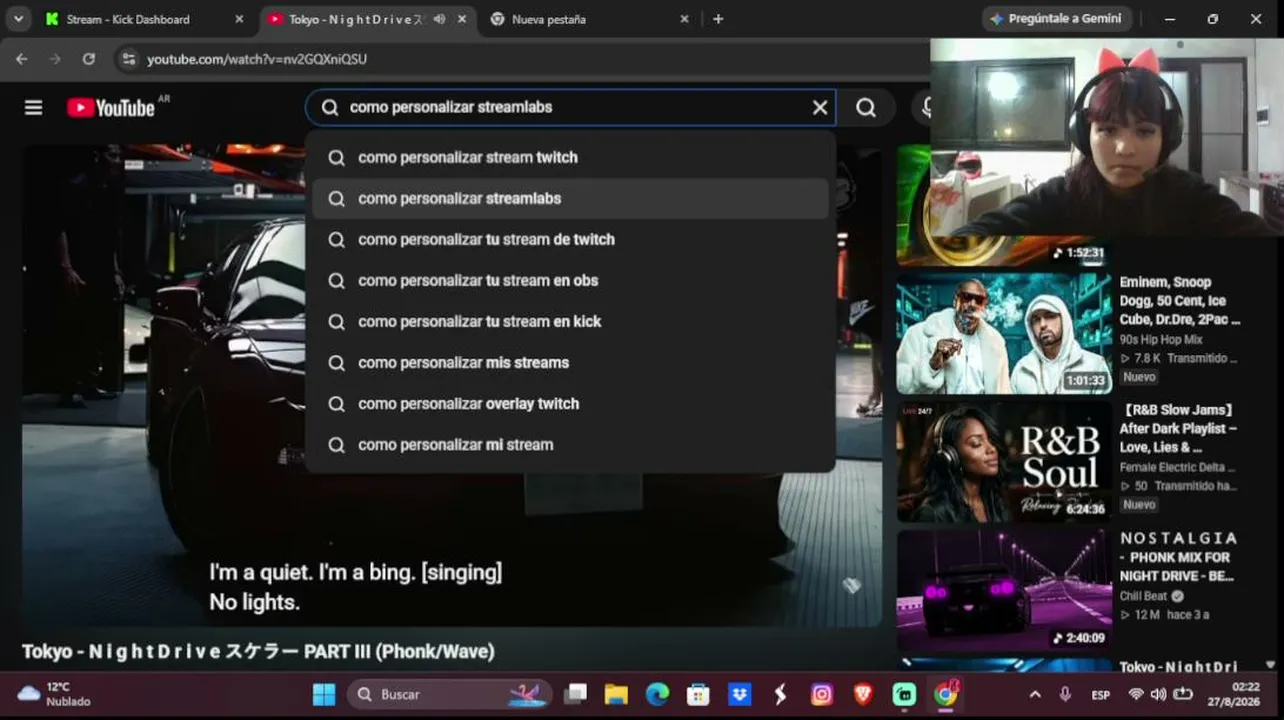Expand the tab search dropdown arrow
This screenshot has width=1284, height=720.
click(20, 19)
